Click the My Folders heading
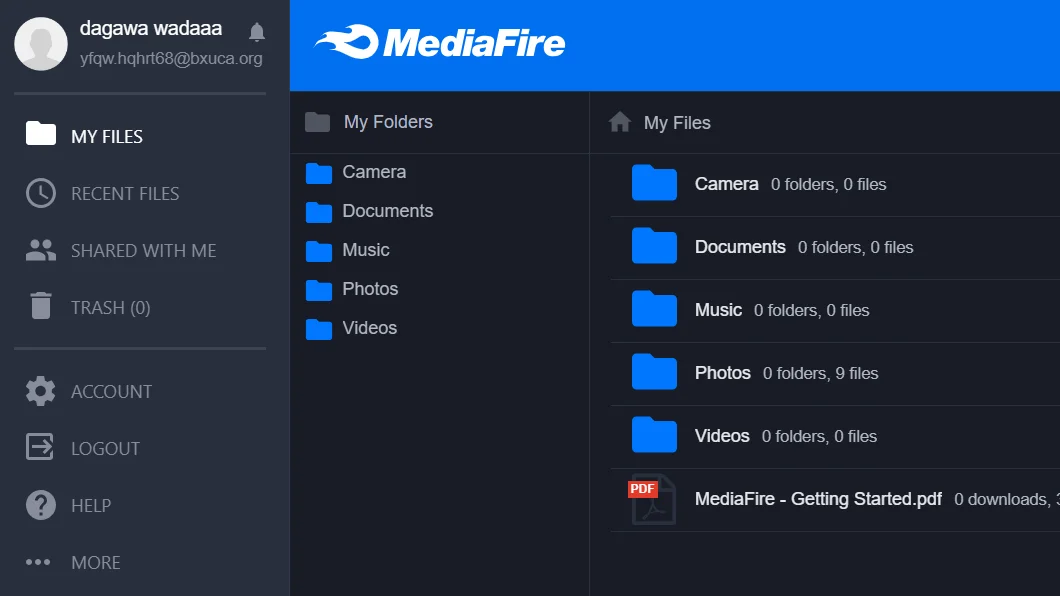The image size is (1060, 596). [x=388, y=122]
